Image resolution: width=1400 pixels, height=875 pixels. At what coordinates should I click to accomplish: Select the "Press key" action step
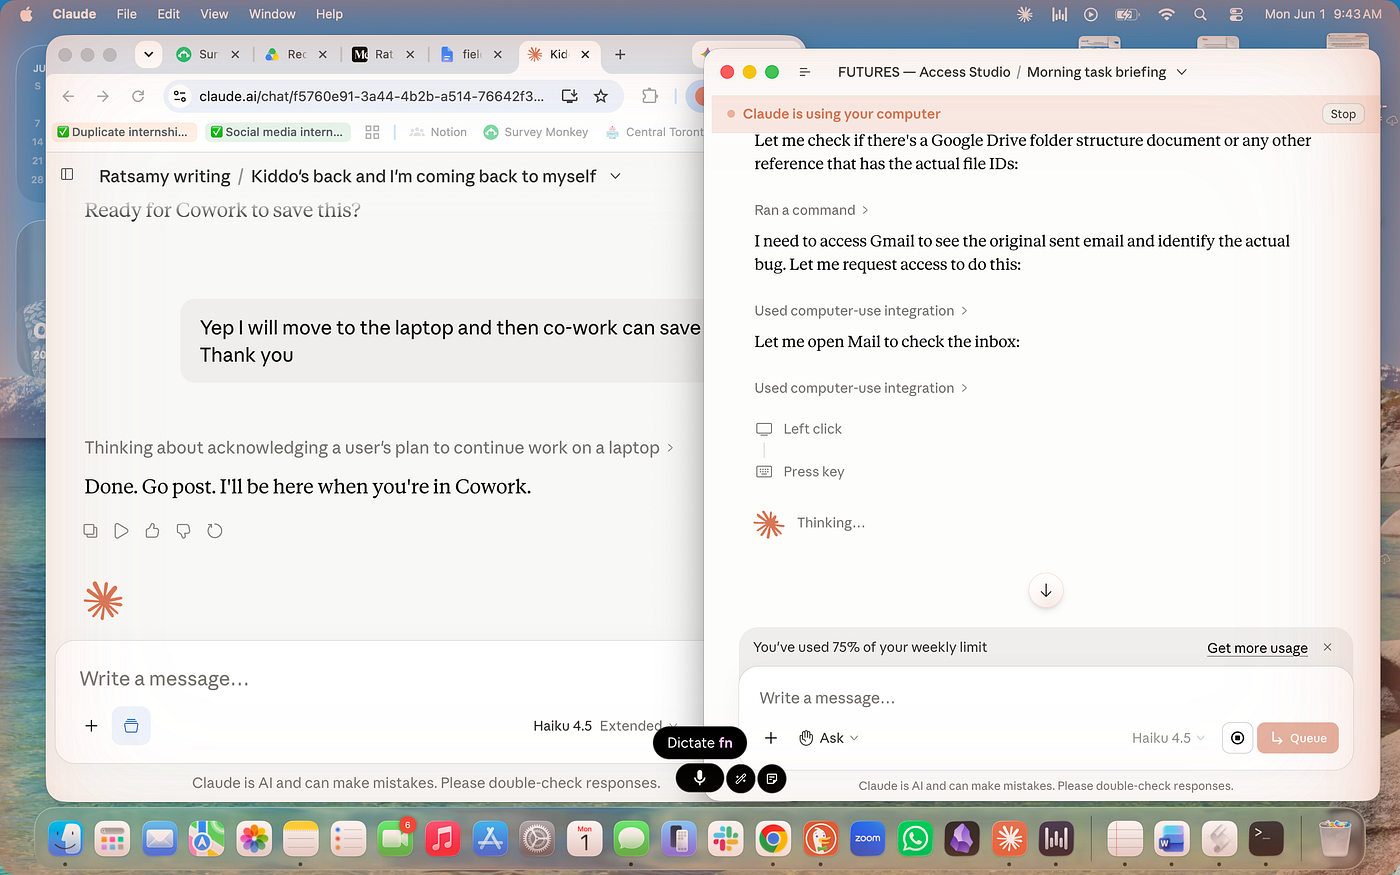[x=800, y=472]
